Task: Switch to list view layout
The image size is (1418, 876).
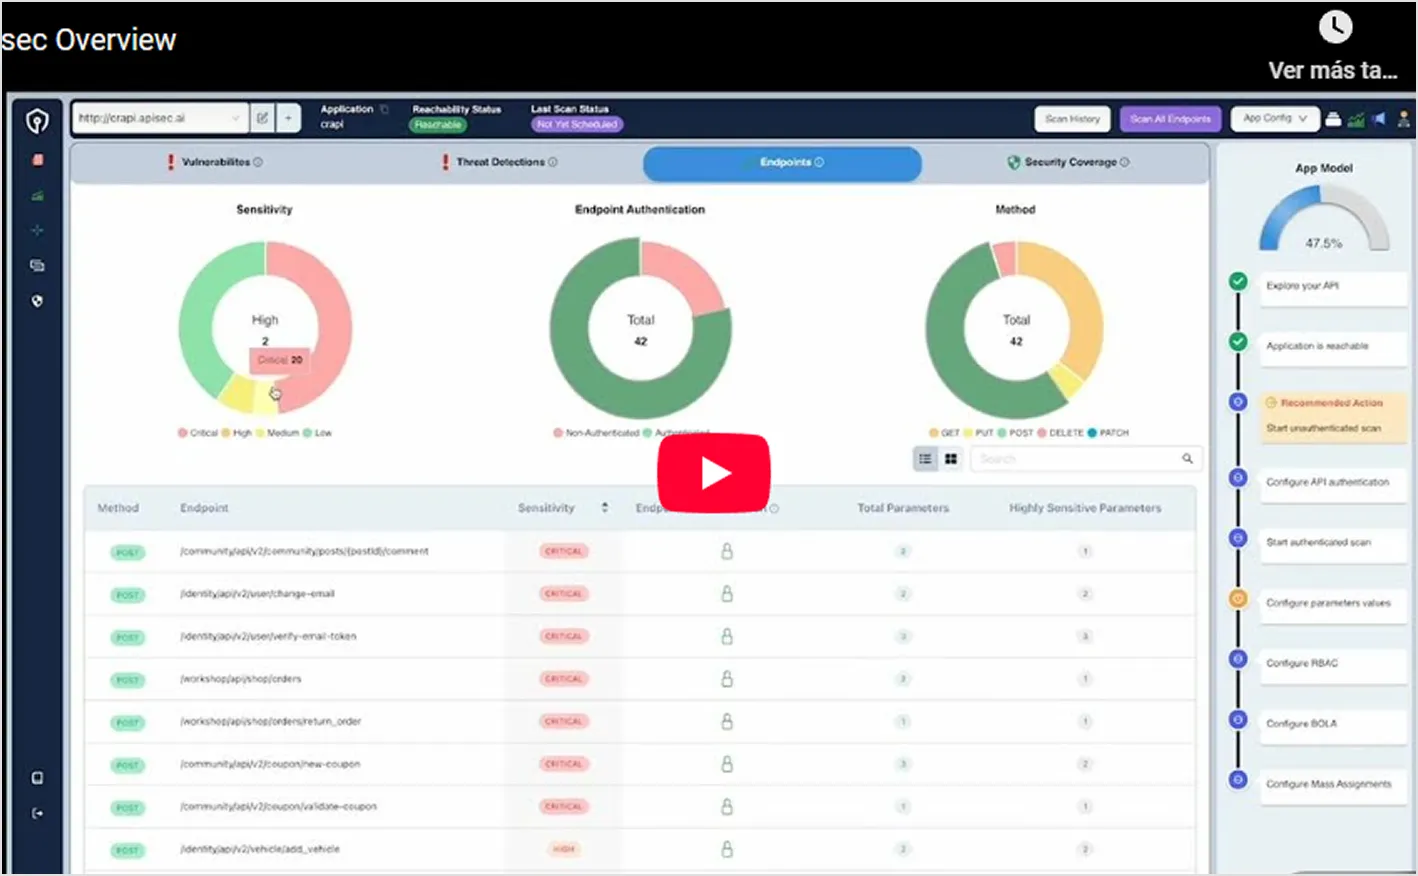Action: pos(925,459)
